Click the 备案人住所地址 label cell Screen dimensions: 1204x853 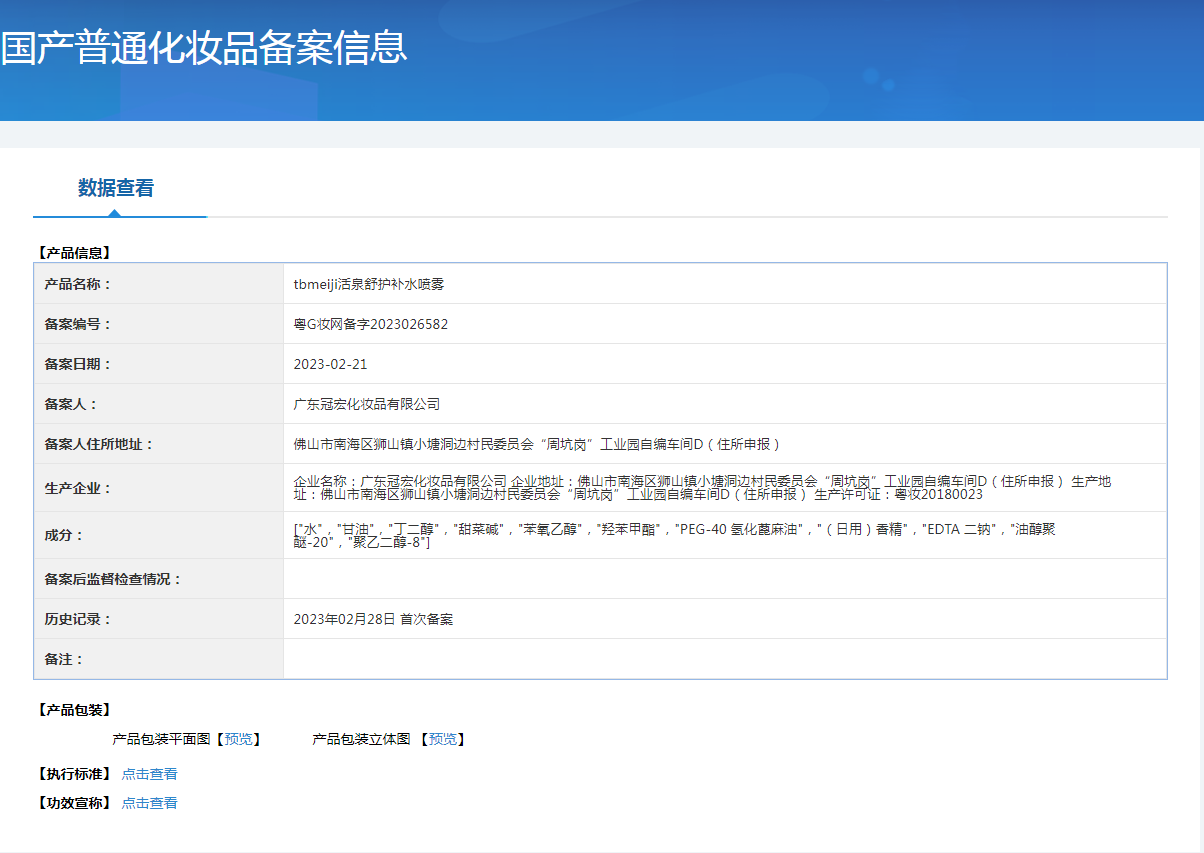click(x=159, y=444)
